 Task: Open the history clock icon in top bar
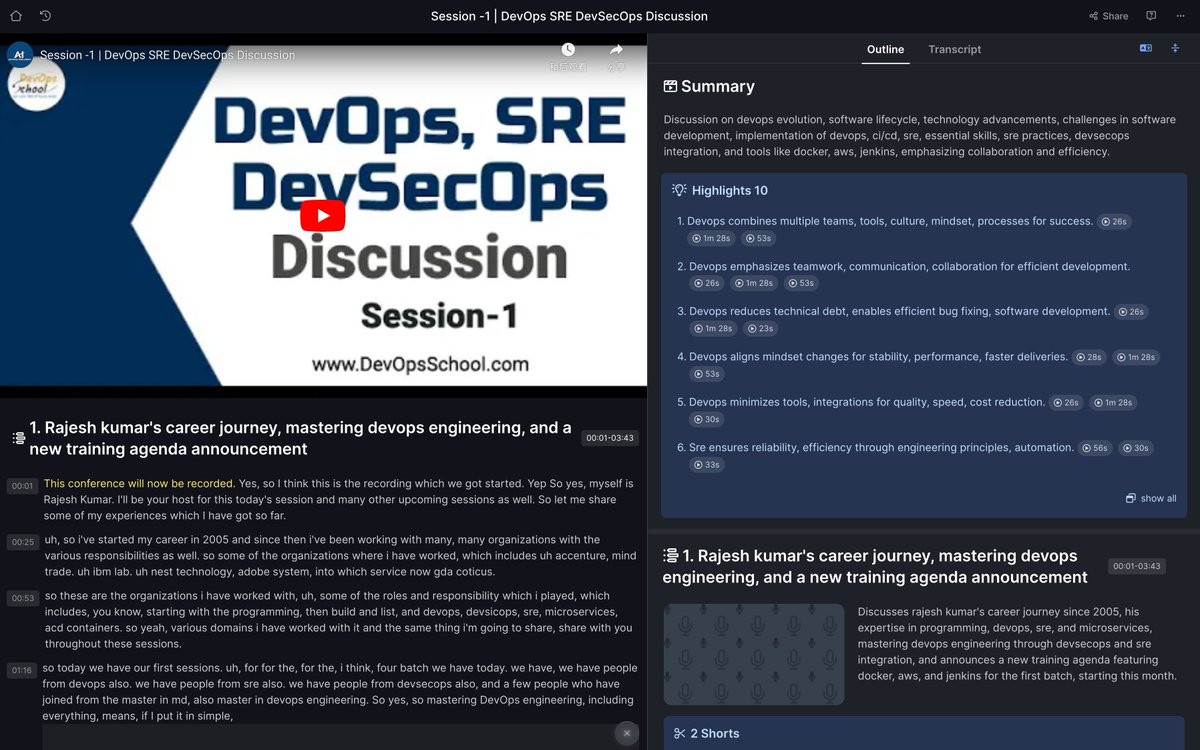[x=45, y=16]
